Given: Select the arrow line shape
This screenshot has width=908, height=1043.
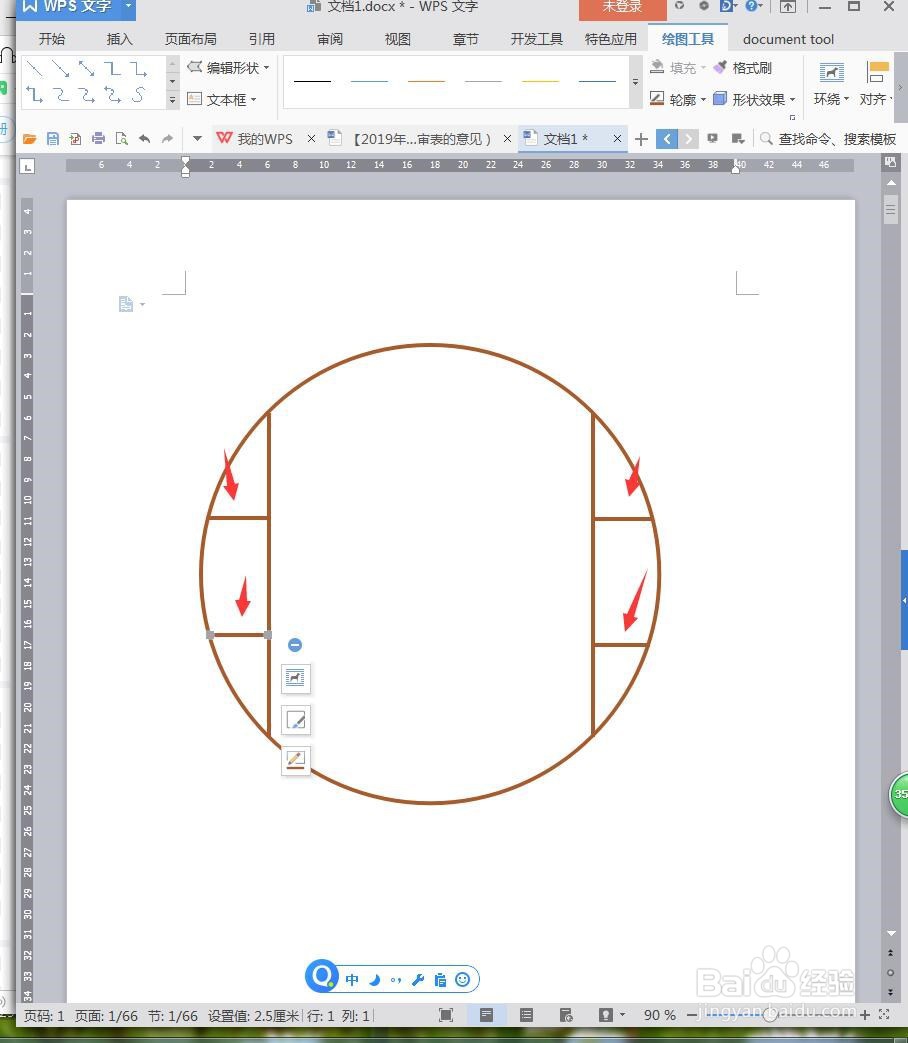Looking at the screenshot, I should tap(61, 68).
